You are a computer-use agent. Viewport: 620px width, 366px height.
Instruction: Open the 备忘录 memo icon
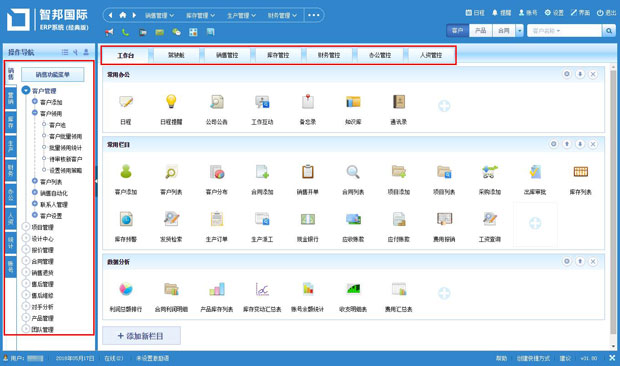[x=308, y=102]
